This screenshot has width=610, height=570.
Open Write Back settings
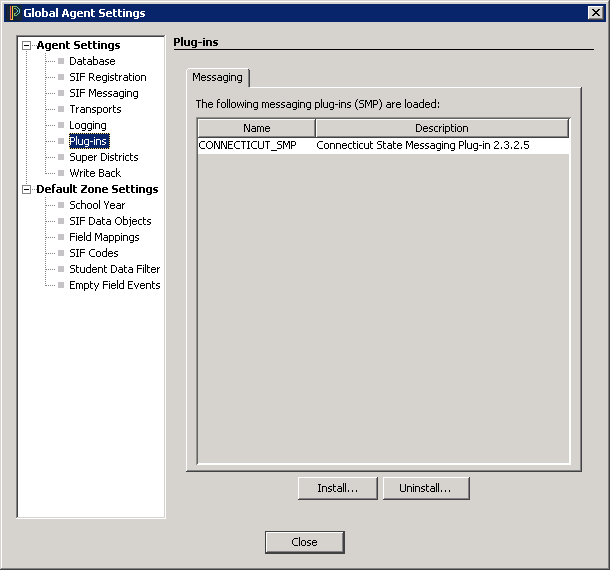coord(95,173)
